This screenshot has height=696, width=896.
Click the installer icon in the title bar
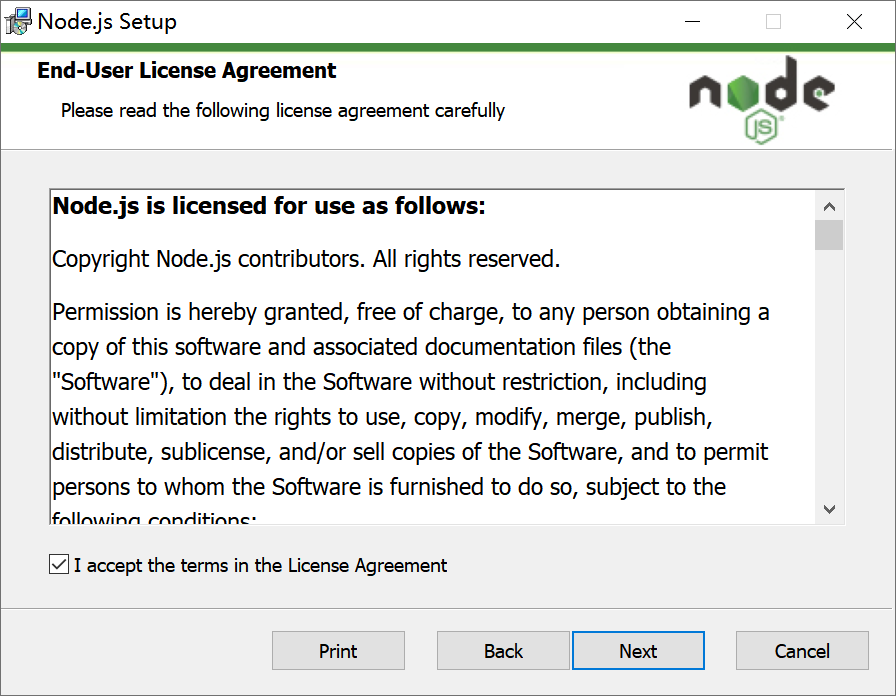(x=19, y=21)
